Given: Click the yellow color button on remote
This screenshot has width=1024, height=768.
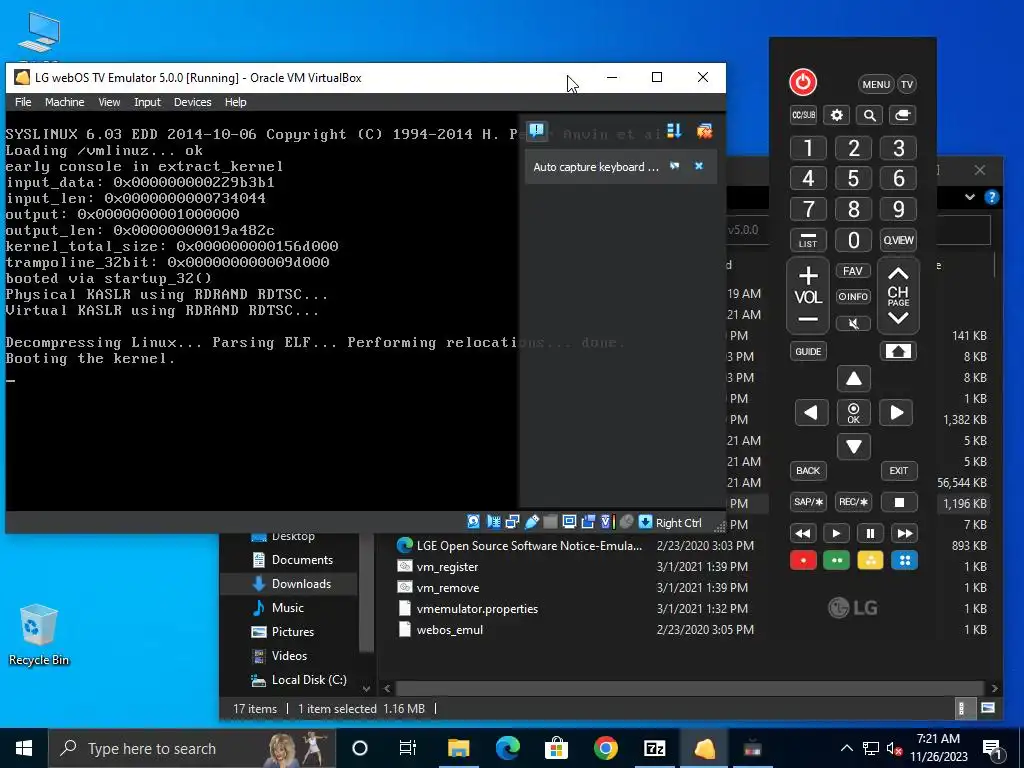Looking at the screenshot, I should pos(870,560).
